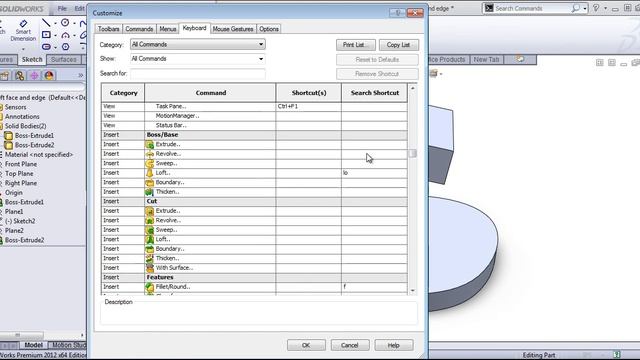Open the DisplayManager tab icon
The width and height of the screenshot is (640, 360).
coord(49,76)
